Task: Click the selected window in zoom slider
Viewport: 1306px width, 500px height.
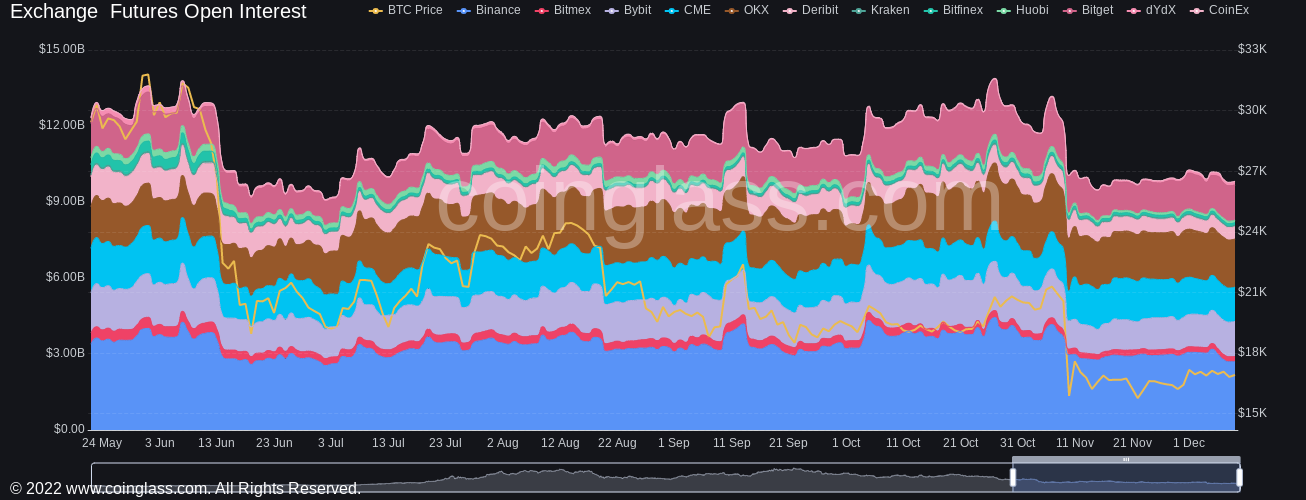Action: coord(1126,478)
